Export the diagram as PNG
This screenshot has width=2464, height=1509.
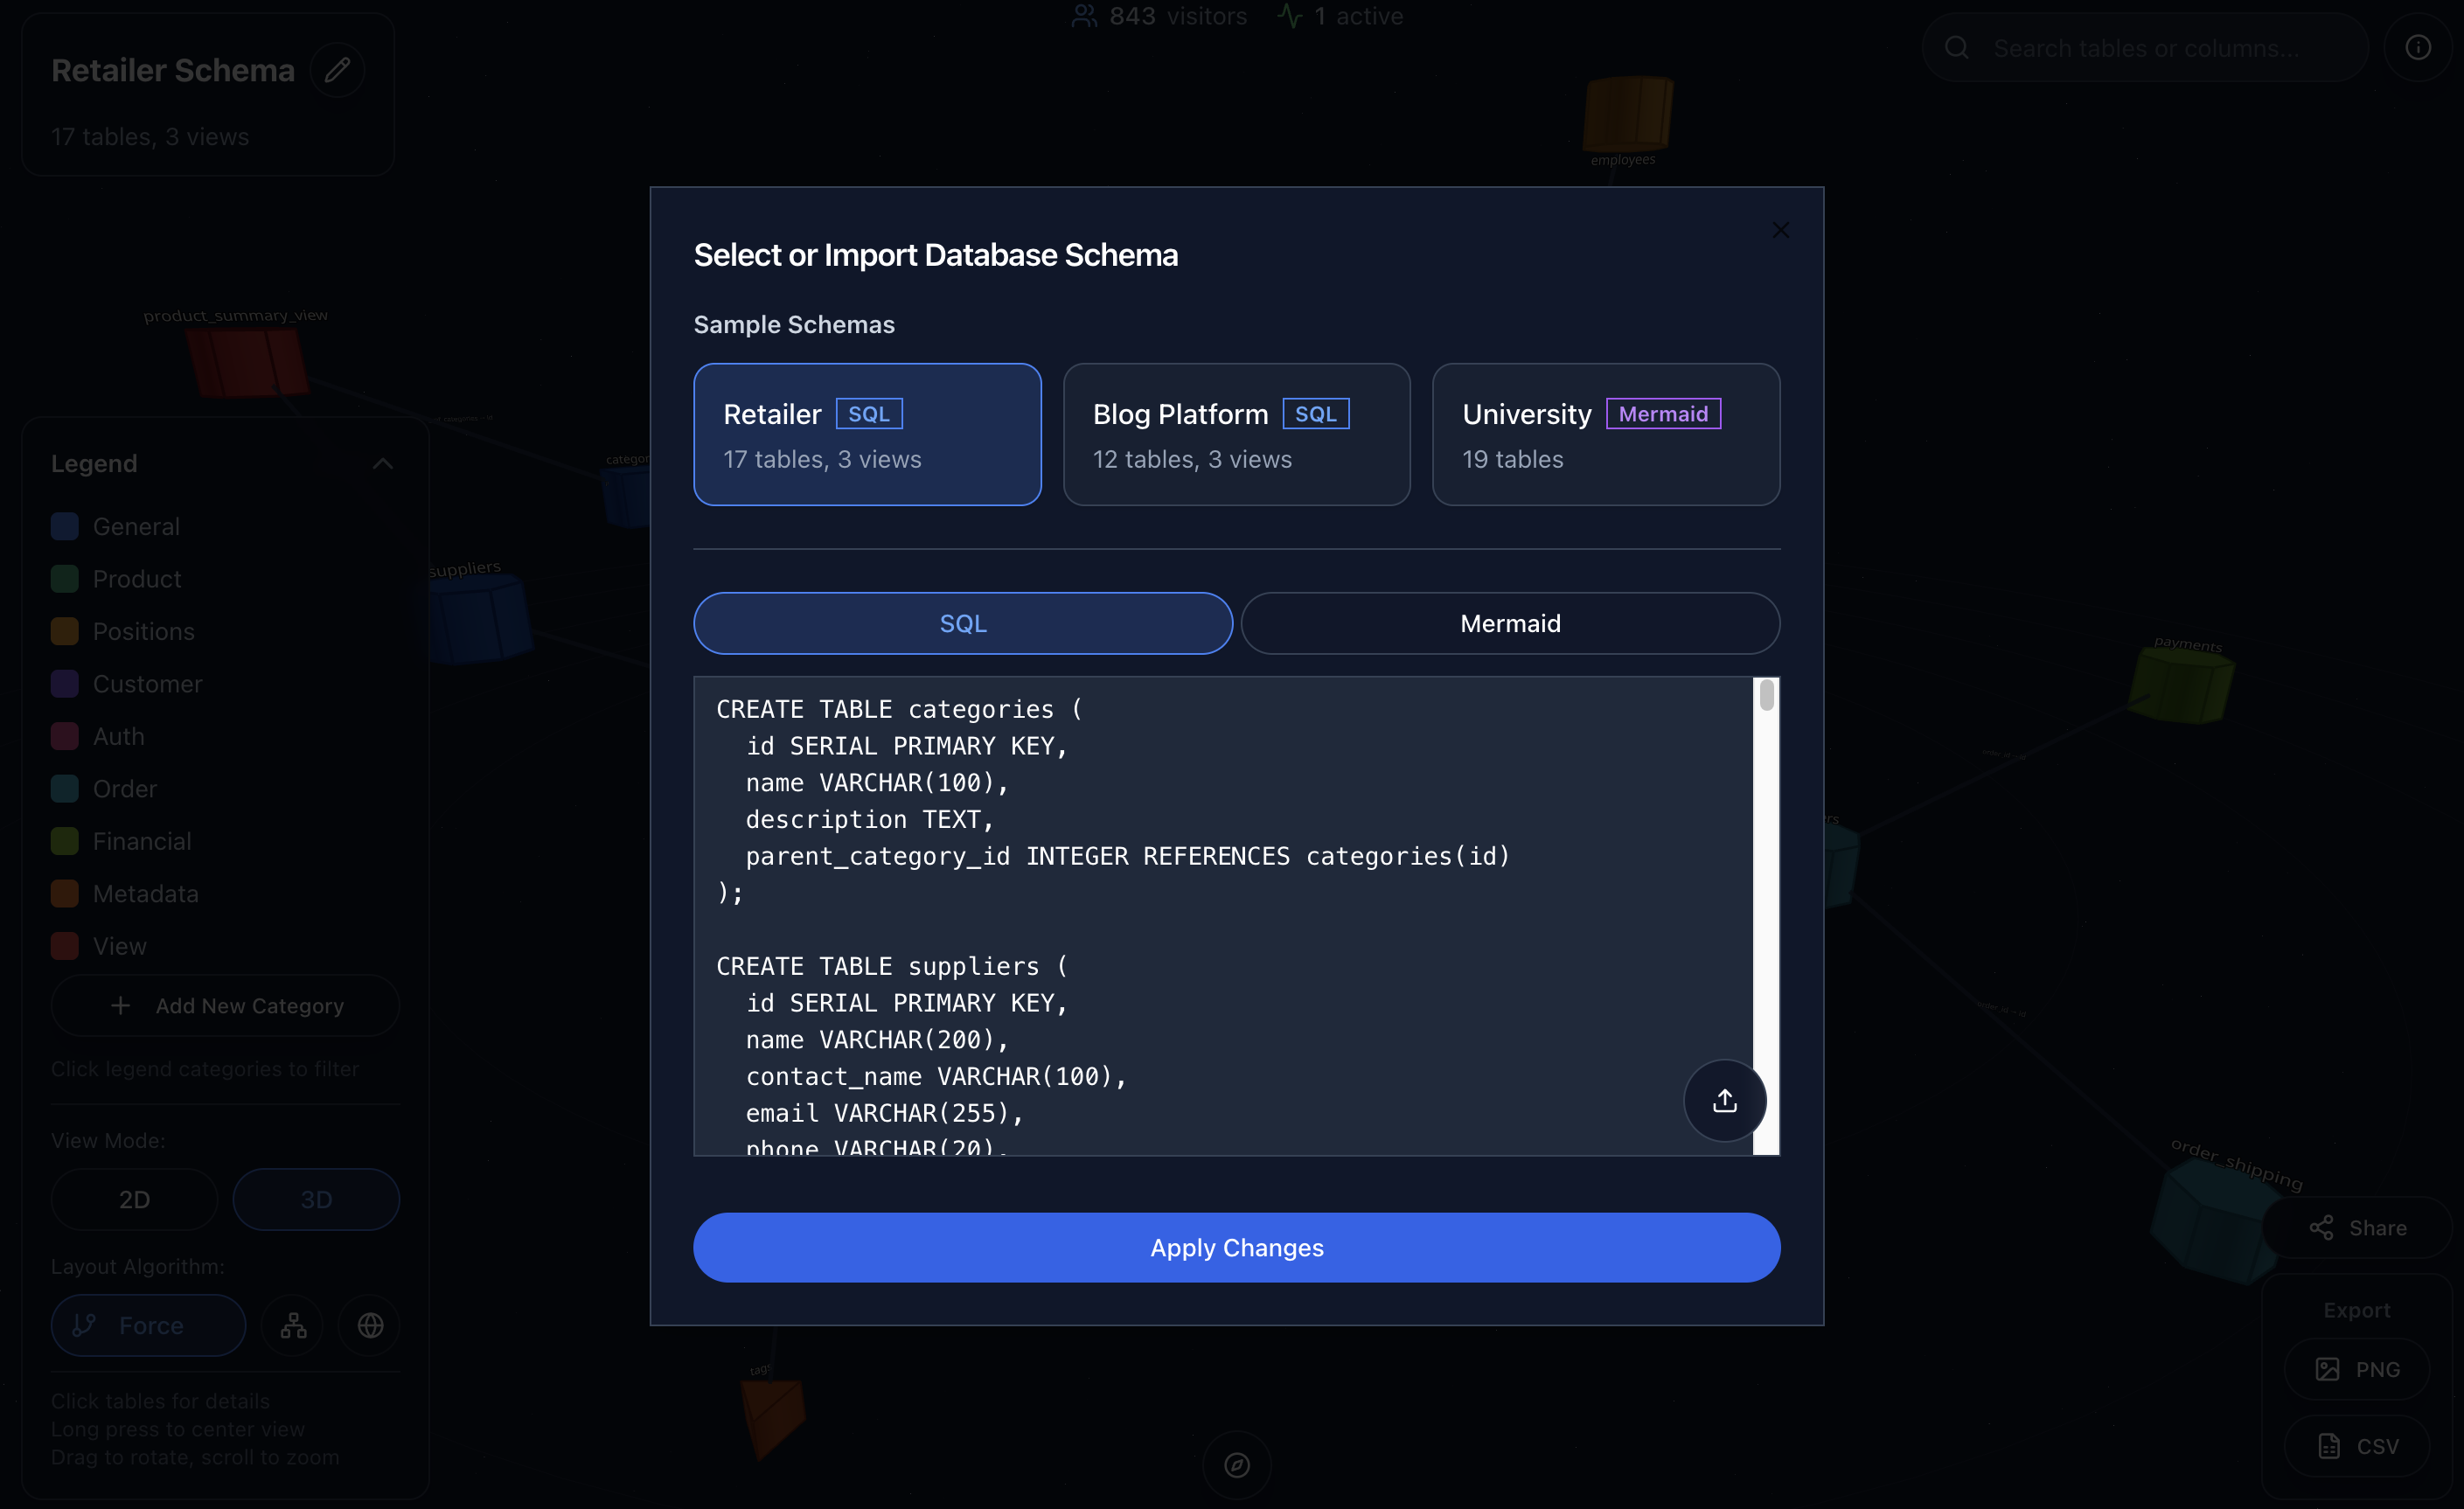pos(2356,1369)
